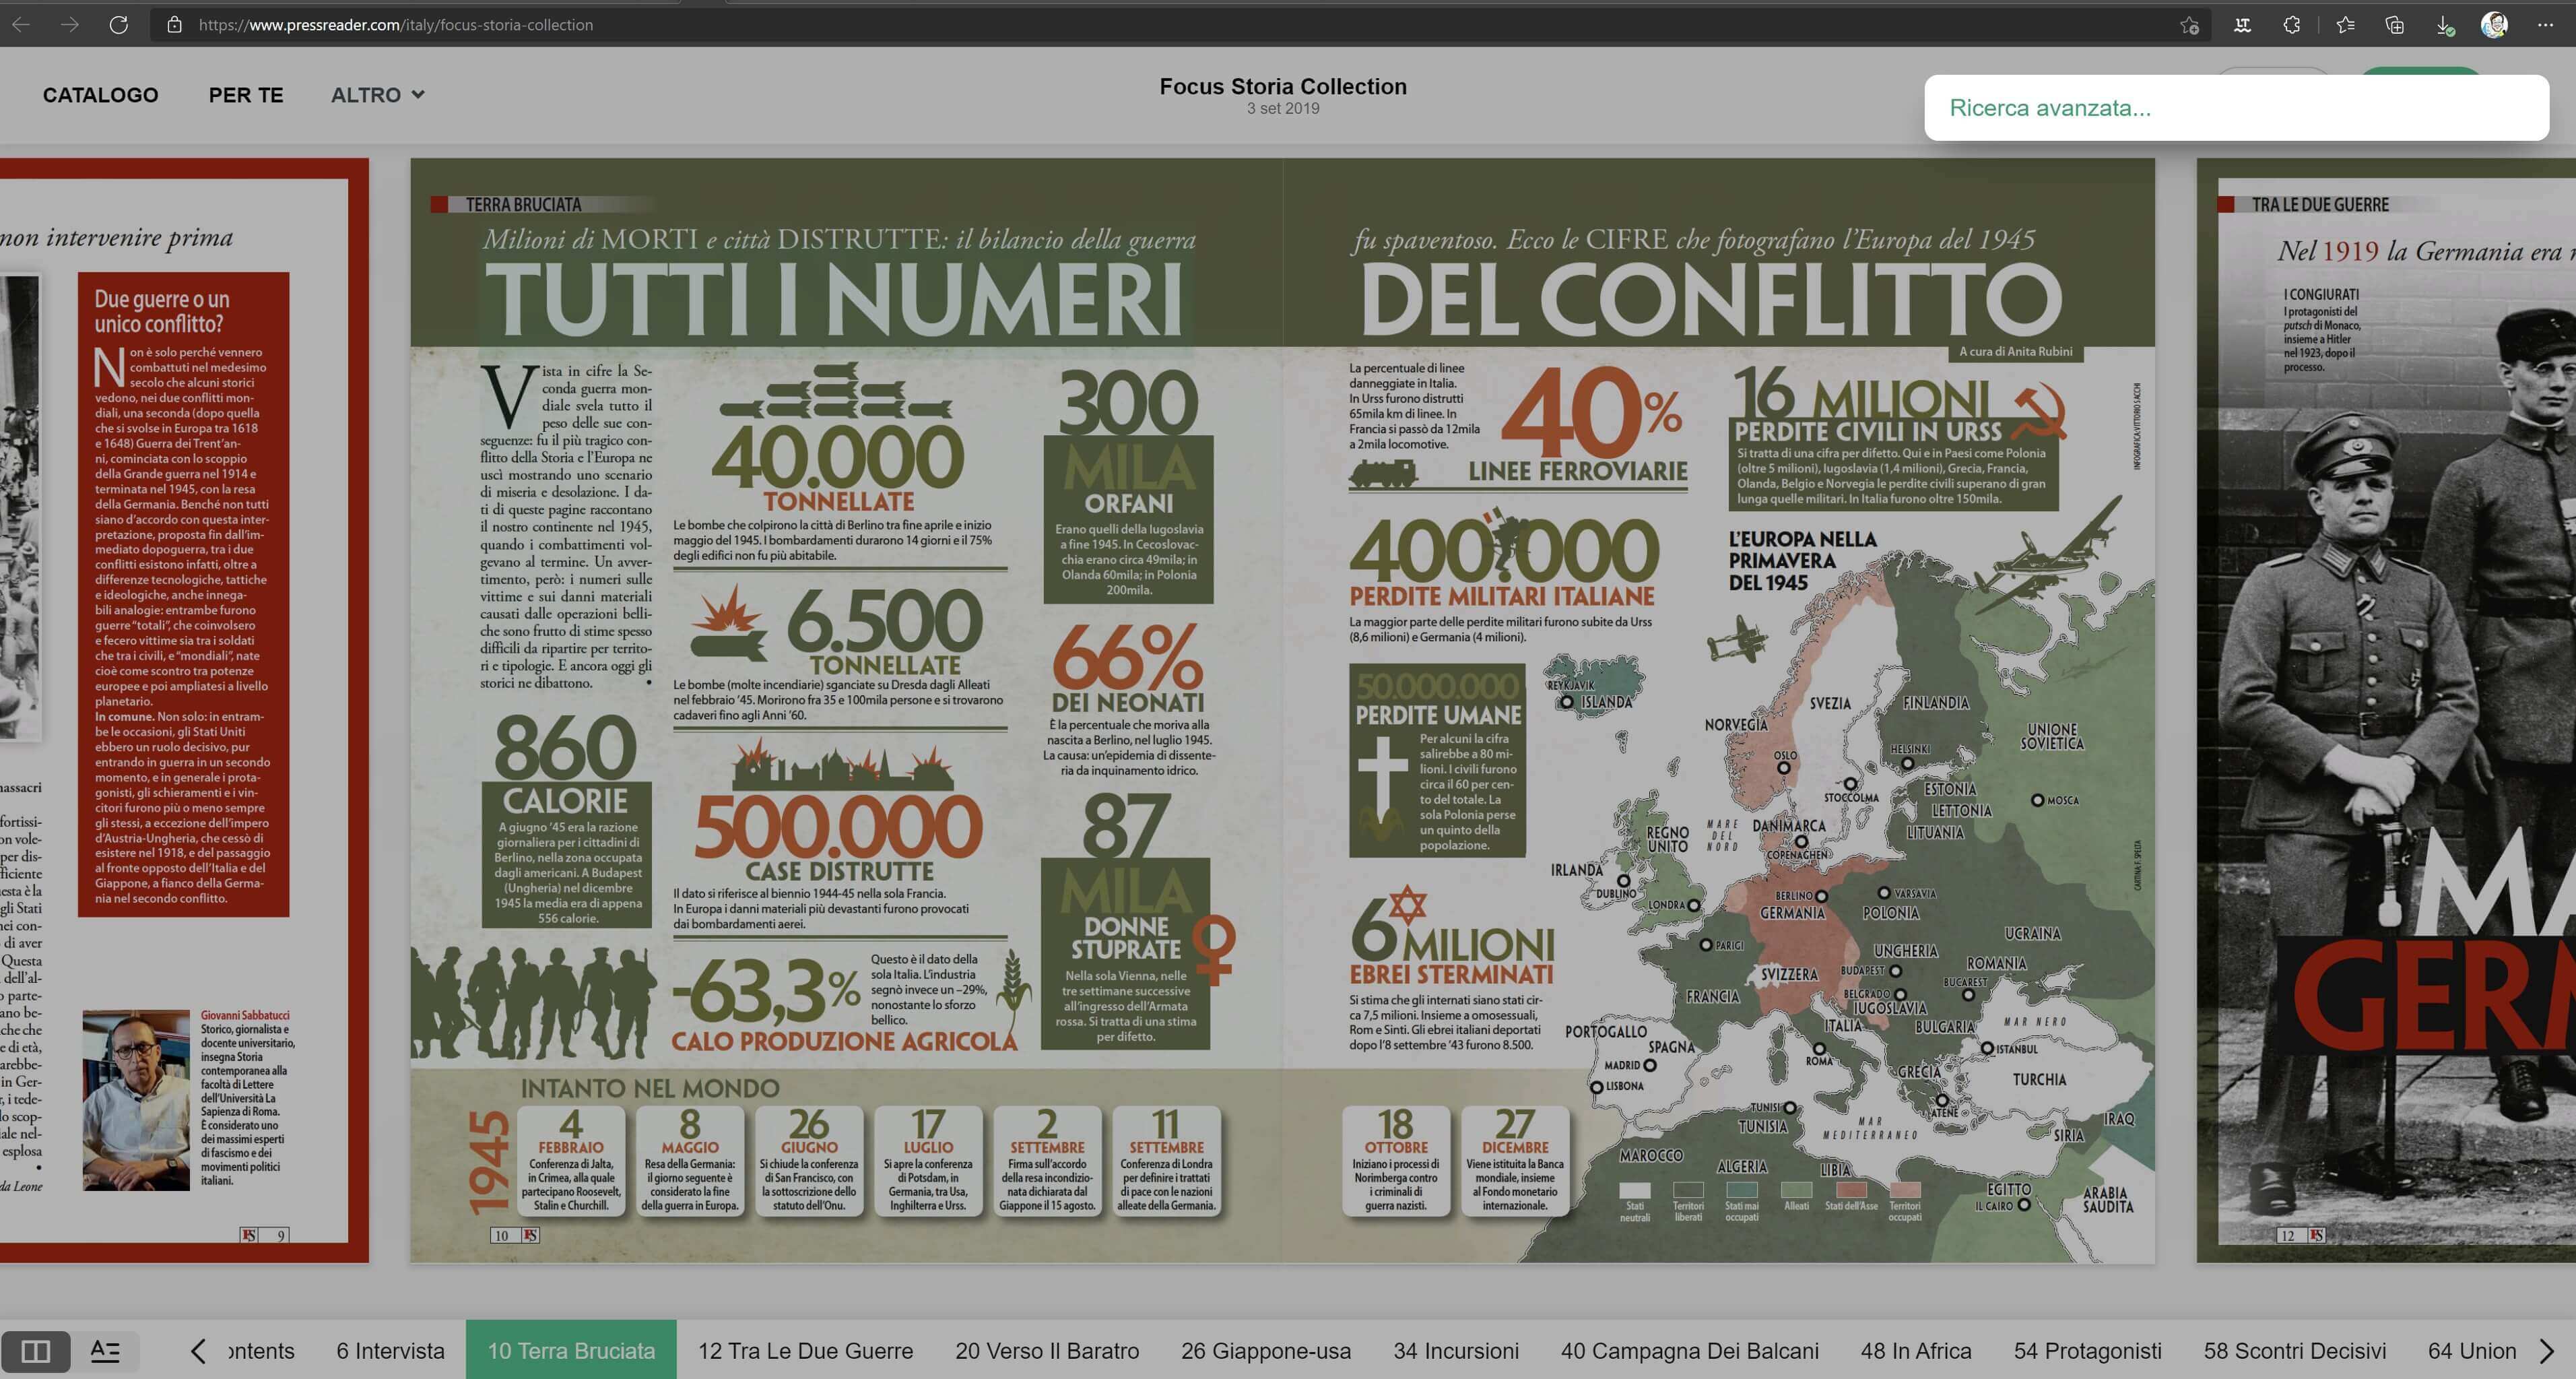Open 40 Campagna Dei Balcani section
This screenshot has height=1379, width=2576.
(x=1689, y=1351)
